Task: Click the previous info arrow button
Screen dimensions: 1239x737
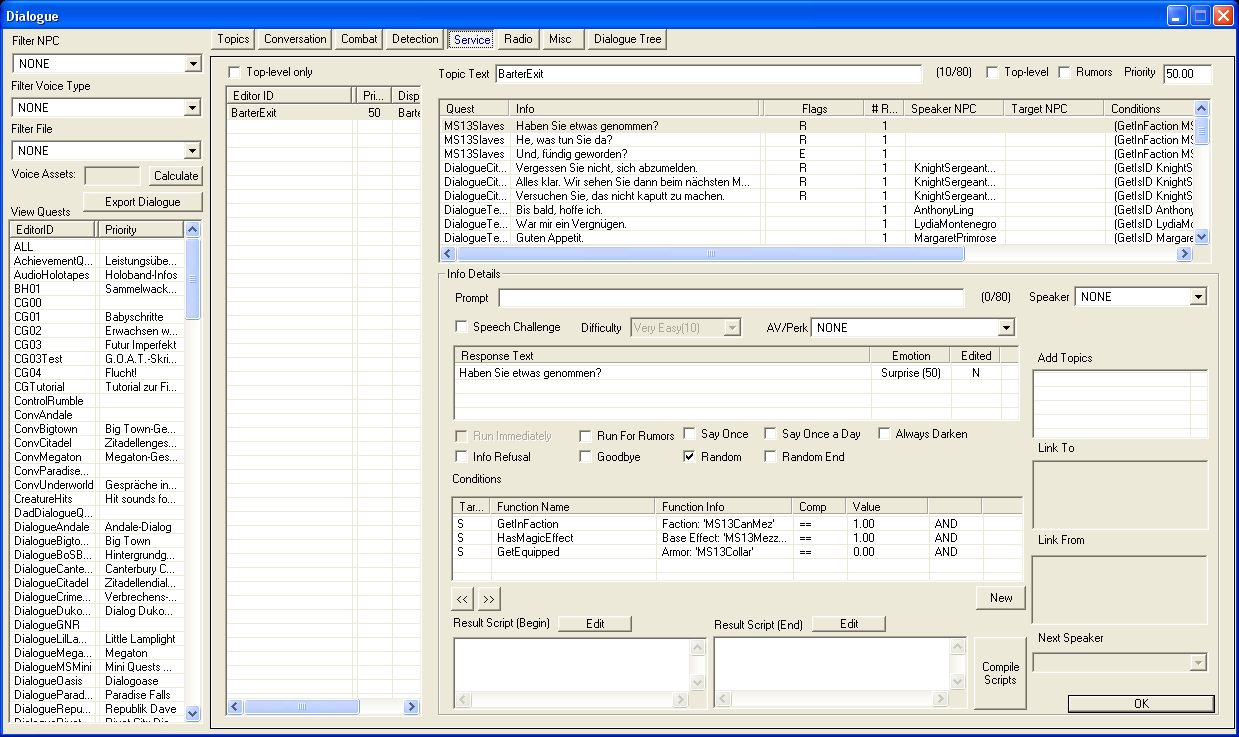Action: click(x=462, y=599)
